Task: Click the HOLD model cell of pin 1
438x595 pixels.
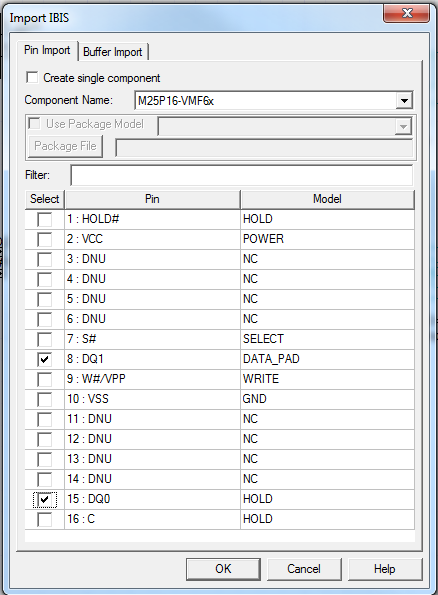Action: [x=327, y=219]
